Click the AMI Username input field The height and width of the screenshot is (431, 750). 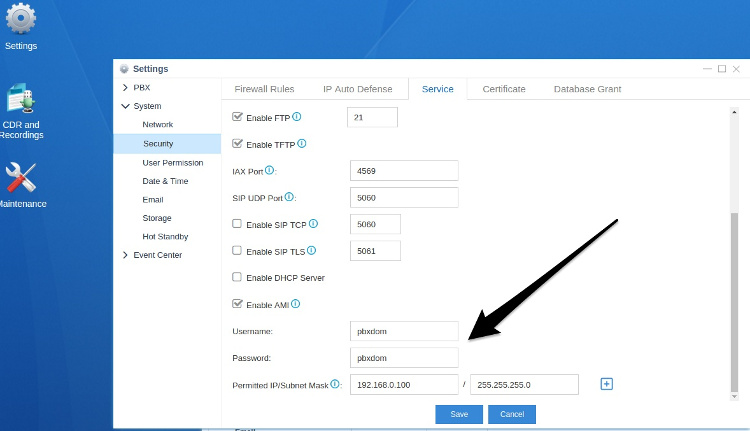tap(404, 330)
